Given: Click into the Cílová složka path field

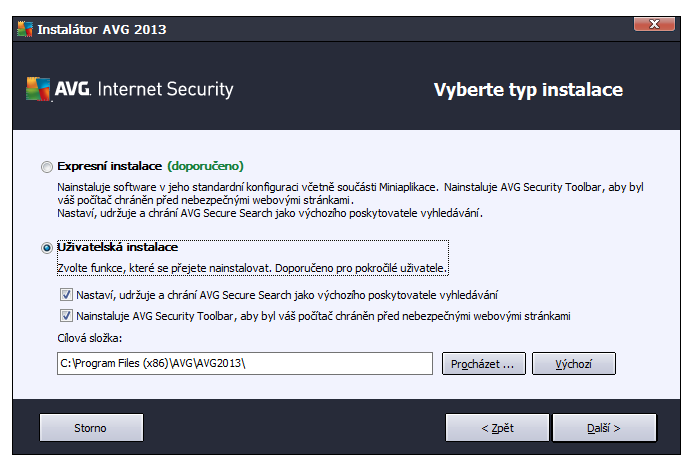Looking at the screenshot, I should [x=245, y=363].
